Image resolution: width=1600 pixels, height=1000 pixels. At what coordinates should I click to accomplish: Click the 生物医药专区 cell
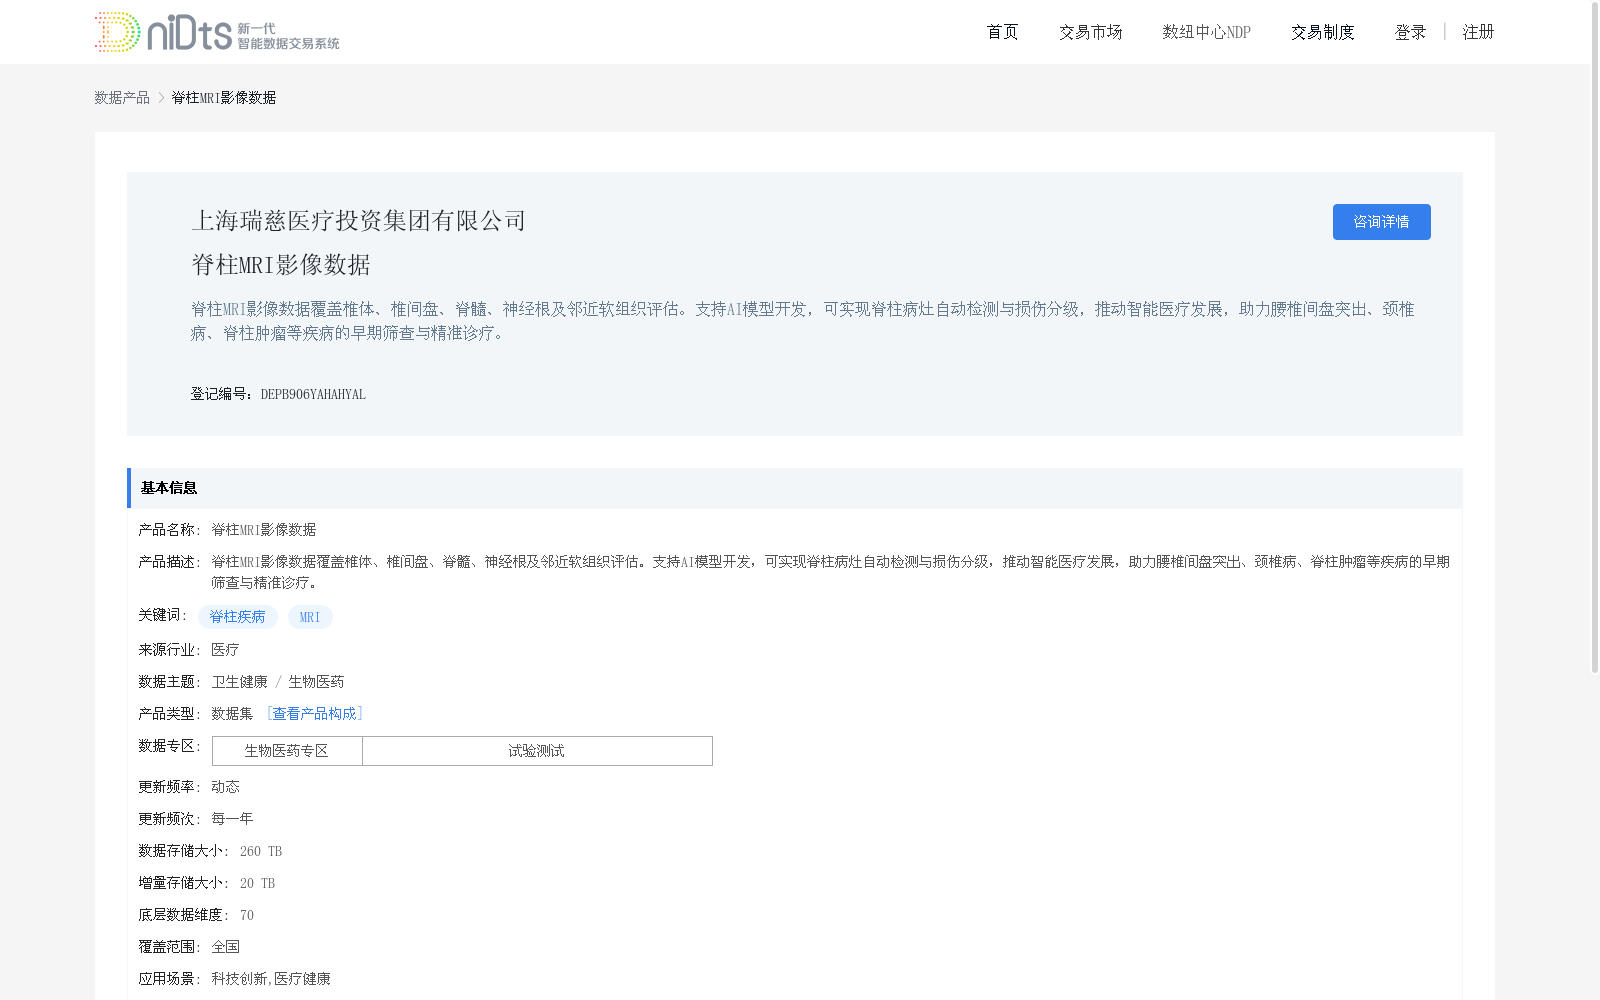coord(287,751)
